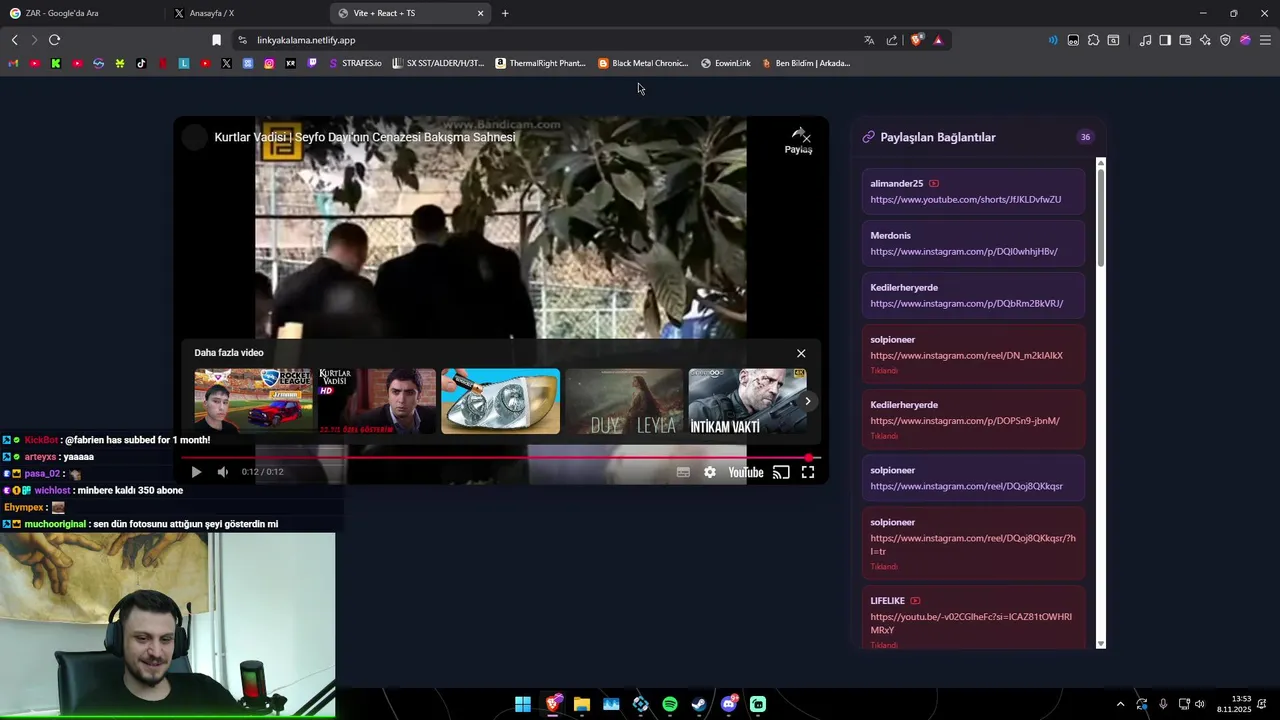Open Kedilerheryerde's DOPSn9-jbnM link

(x=965, y=421)
